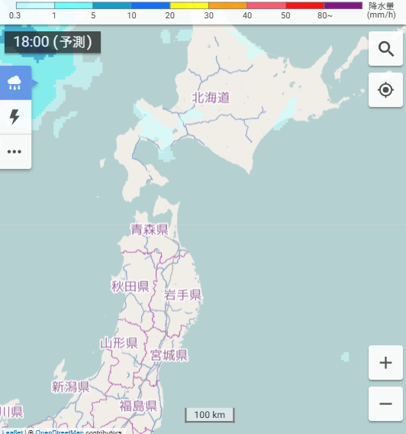Click the 宮城県 prefecture label
The height and width of the screenshot is (434, 406).
(169, 355)
